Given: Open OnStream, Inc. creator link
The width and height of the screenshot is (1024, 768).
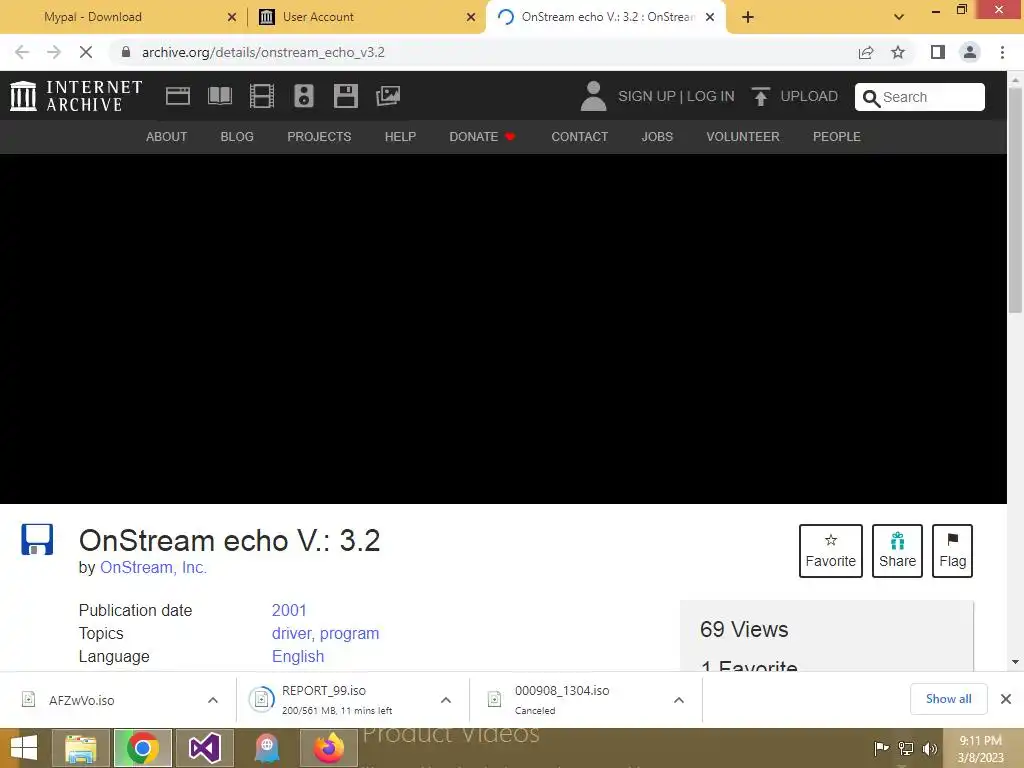Looking at the screenshot, I should point(153,568).
